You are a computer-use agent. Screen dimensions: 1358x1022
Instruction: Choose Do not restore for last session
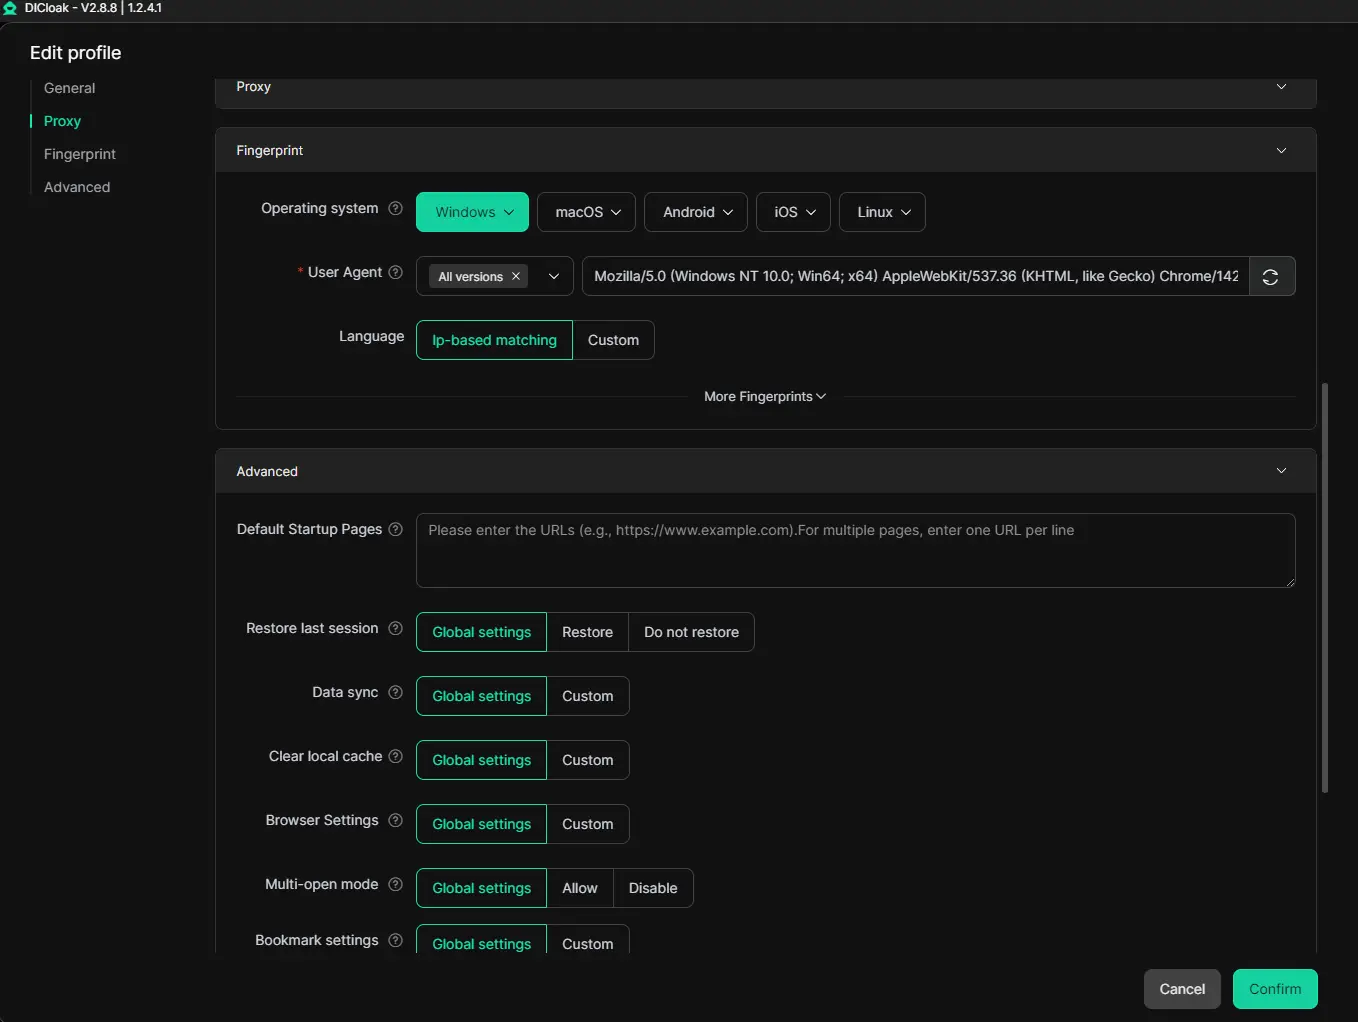[691, 633]
